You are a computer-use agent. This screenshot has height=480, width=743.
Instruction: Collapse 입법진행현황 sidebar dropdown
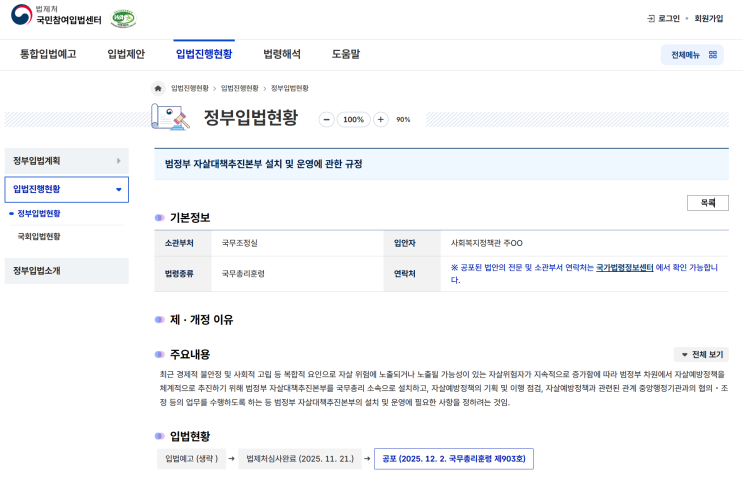tap(66, 189)
